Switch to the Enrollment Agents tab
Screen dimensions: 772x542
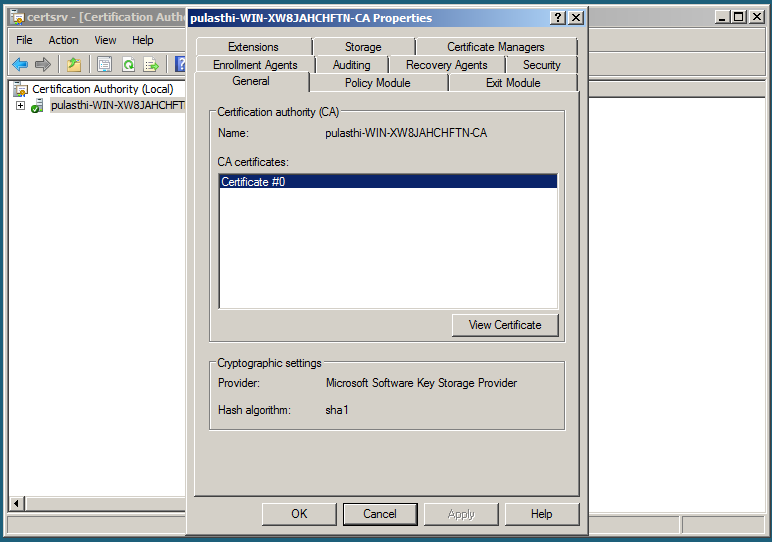coord(255,65)
